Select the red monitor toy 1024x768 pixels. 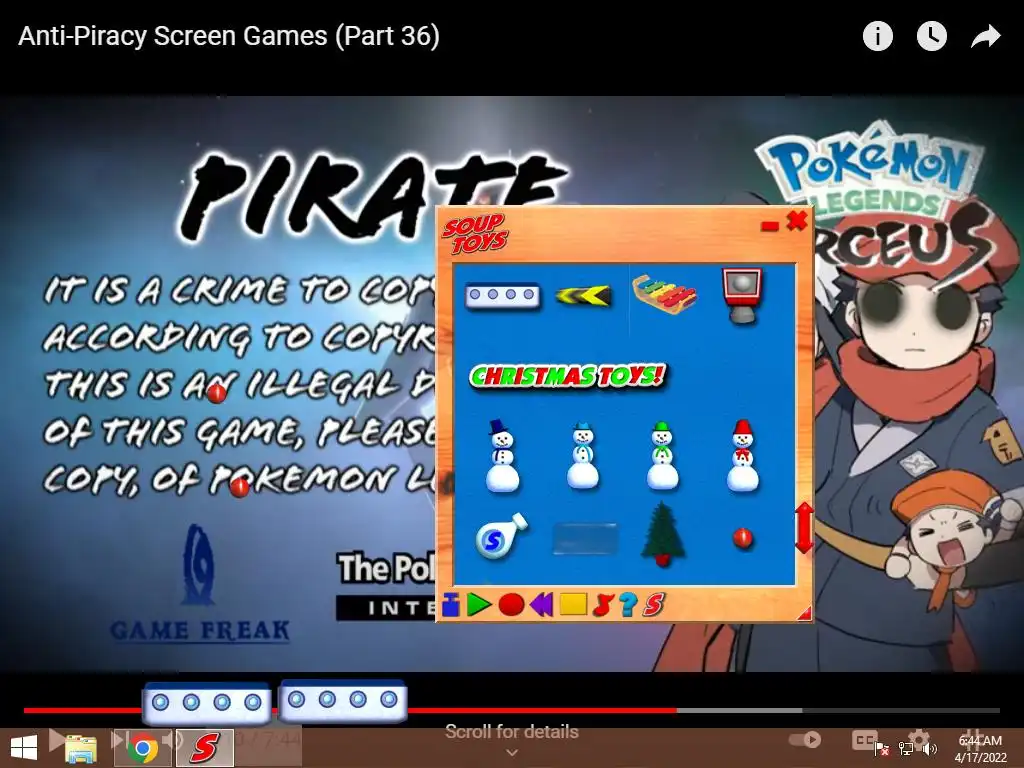[x=743, y=295]
